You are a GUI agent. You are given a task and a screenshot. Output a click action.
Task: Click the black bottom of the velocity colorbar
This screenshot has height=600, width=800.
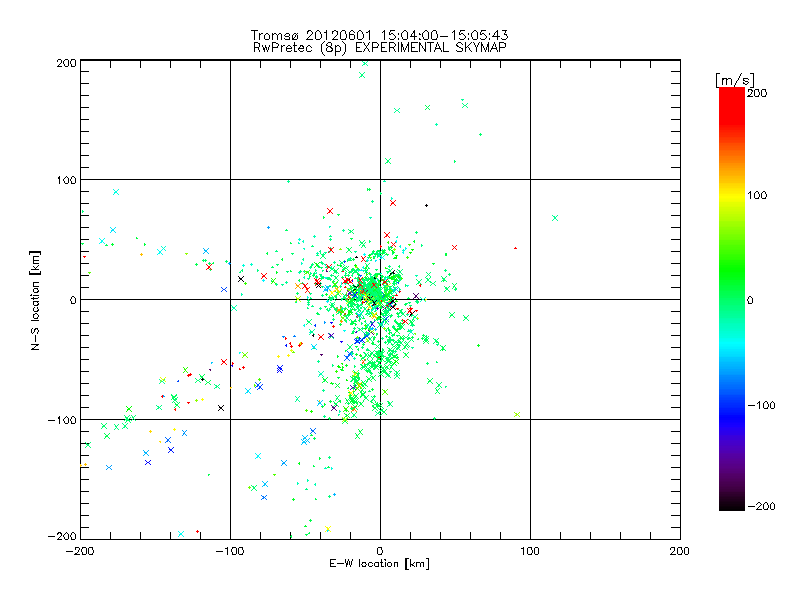(x=732, y=503)
